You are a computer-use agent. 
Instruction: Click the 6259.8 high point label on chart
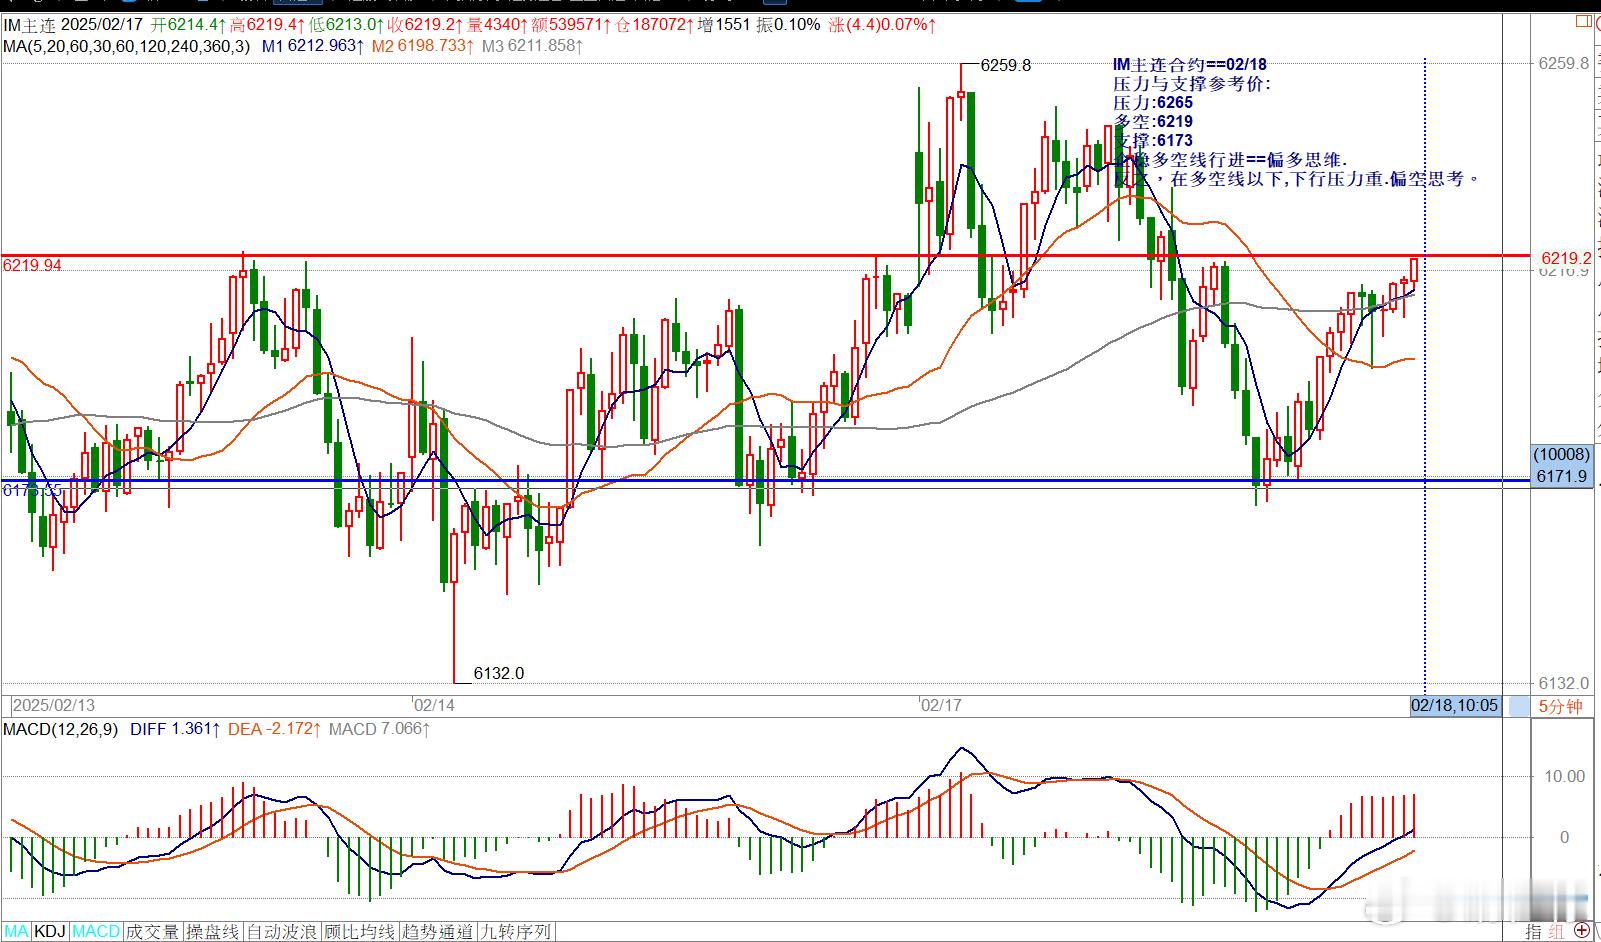(x=1005, y=65)
